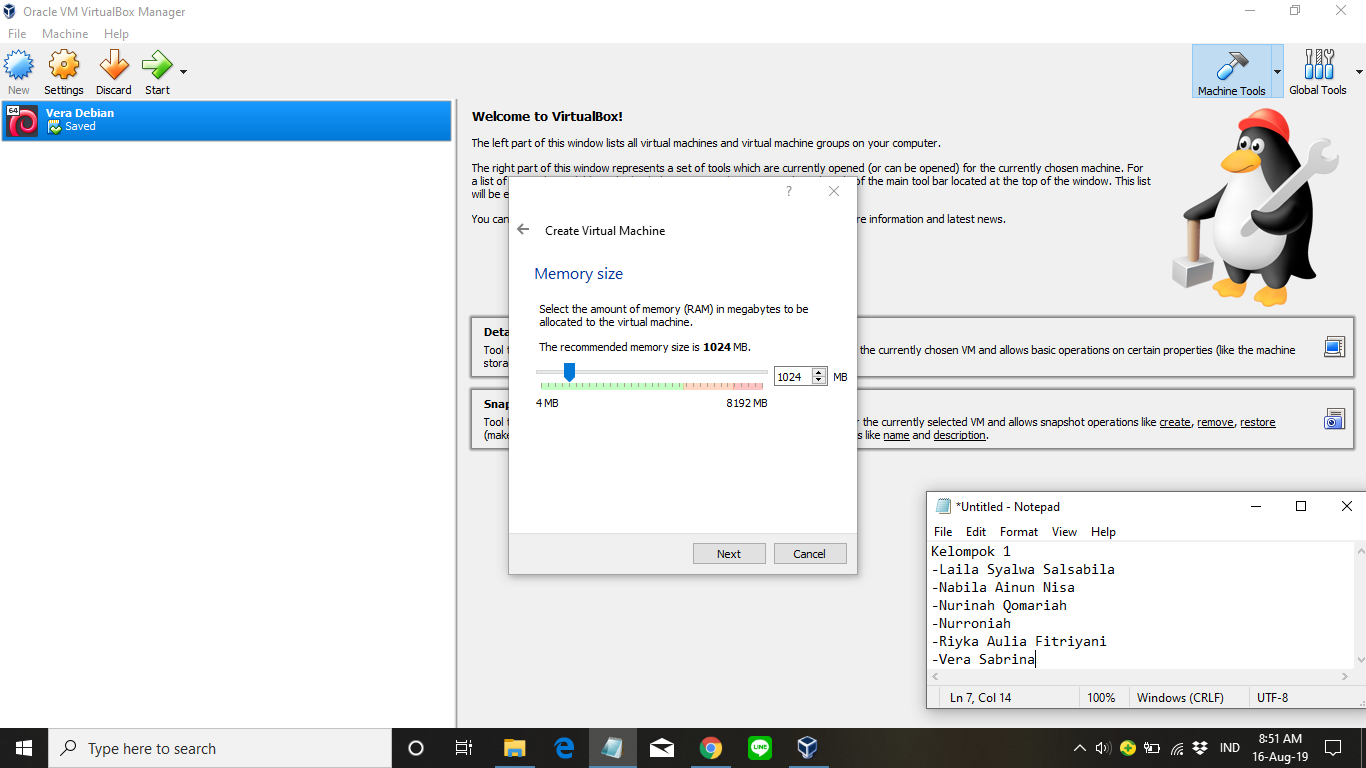Click the VirtualBox icon in the taskbar
This screenshot has height=768, width=1366.
(808, 748)
